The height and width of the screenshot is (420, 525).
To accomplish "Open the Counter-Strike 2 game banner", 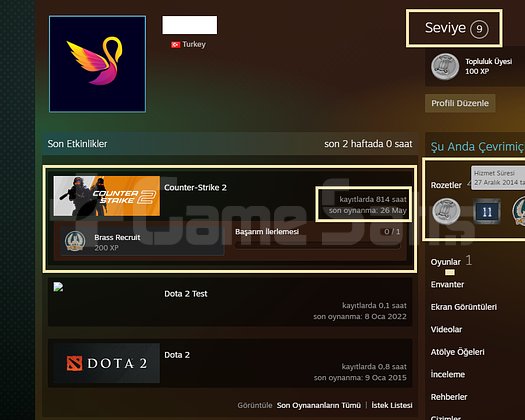I will point(106,196).
